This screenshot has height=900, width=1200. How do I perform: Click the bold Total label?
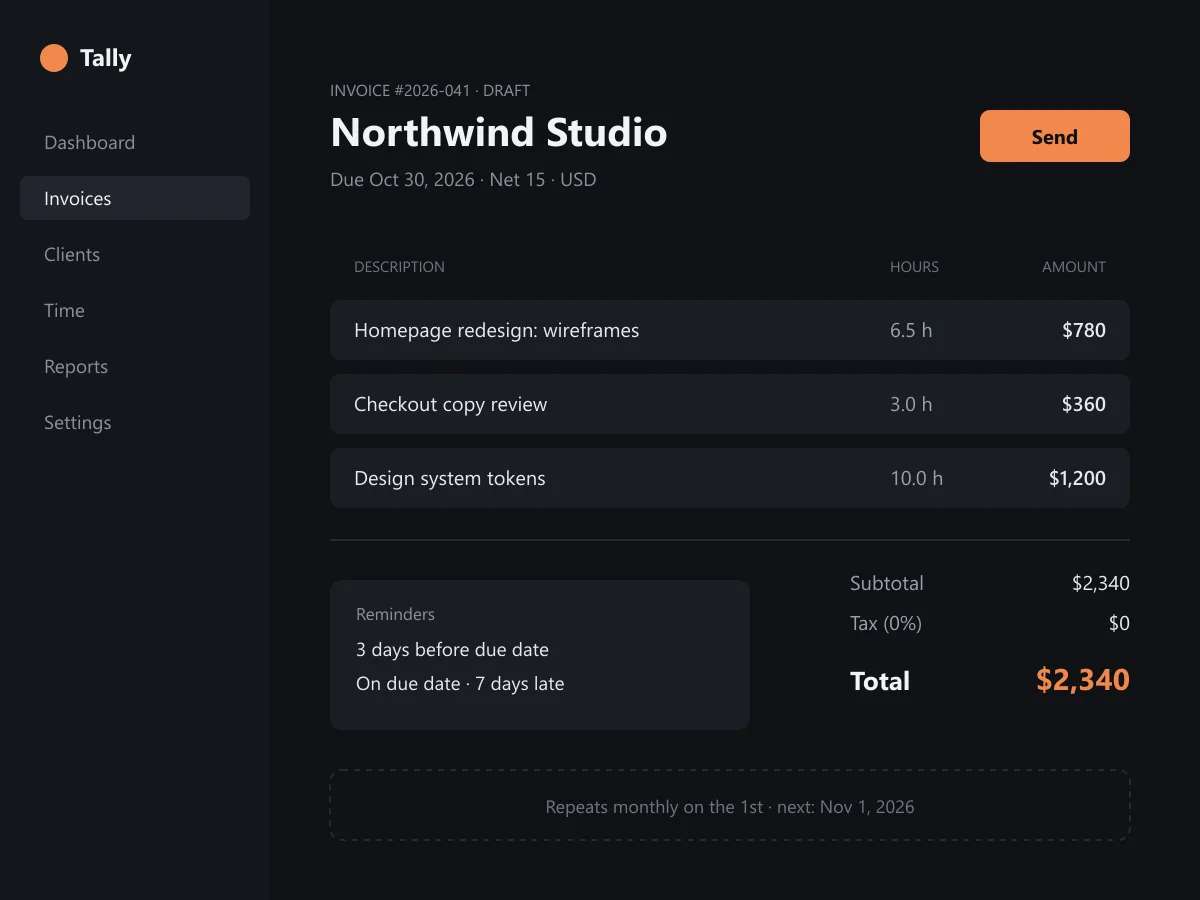click(x=880, y=681)
